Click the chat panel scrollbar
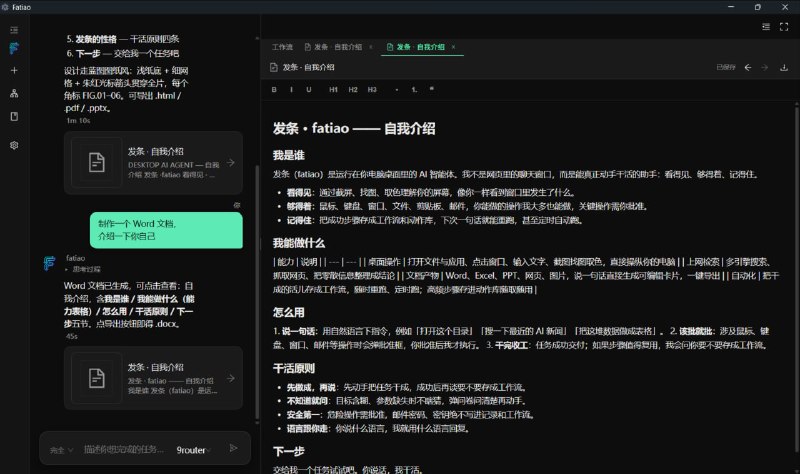The height and width of the screenshot is (474, 800). click(x=257, y=292)
